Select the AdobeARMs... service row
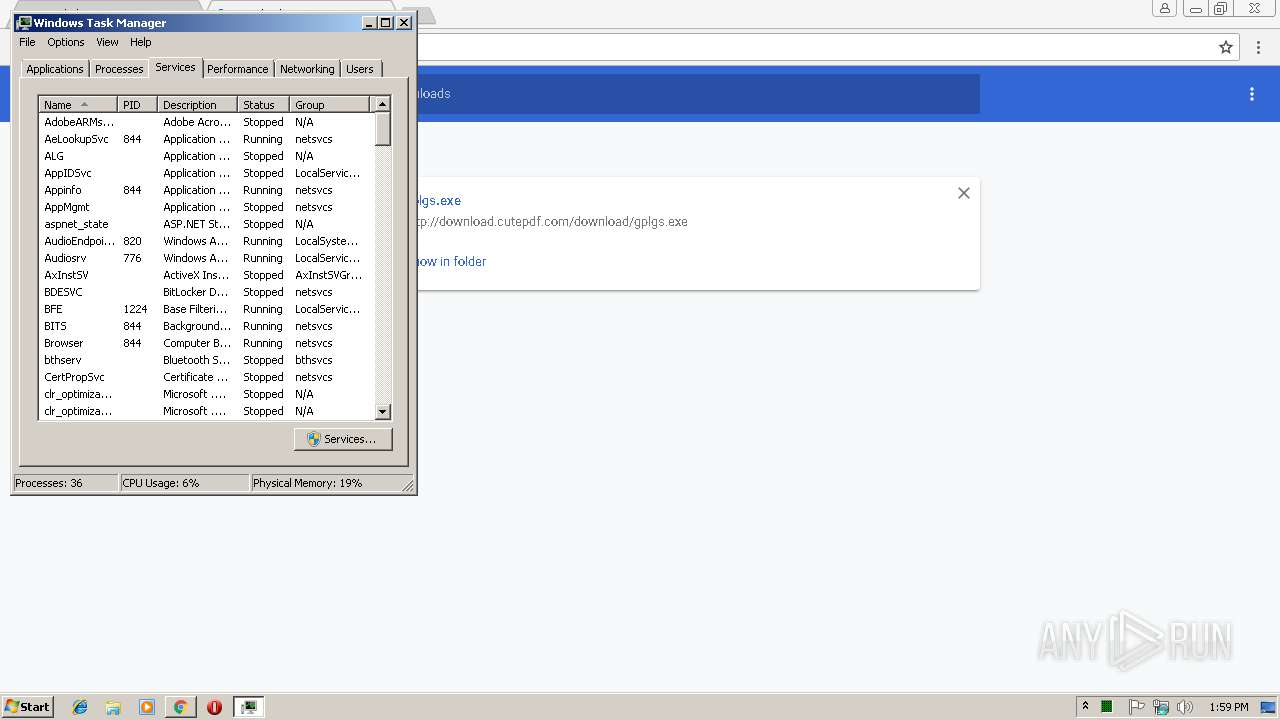The height and width of the screenshot is (720, 1280). 206,122
